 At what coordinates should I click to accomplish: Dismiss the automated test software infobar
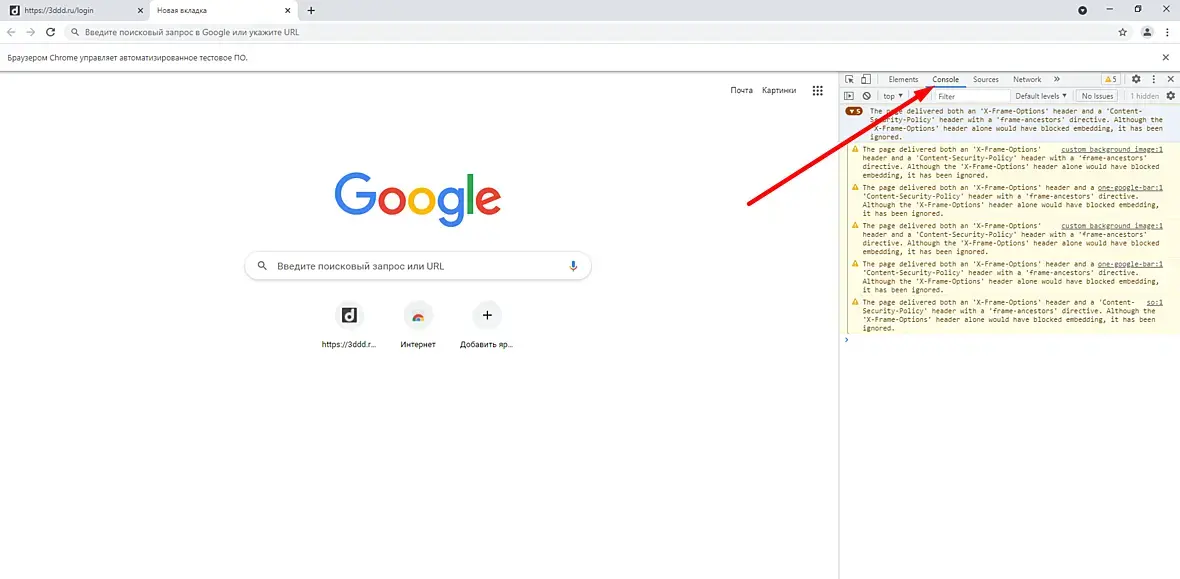(1166, 57)
